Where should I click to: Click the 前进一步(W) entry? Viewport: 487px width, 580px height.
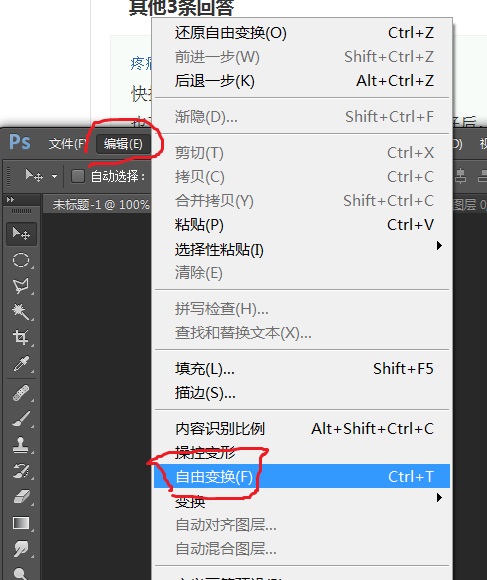(302, 57)
